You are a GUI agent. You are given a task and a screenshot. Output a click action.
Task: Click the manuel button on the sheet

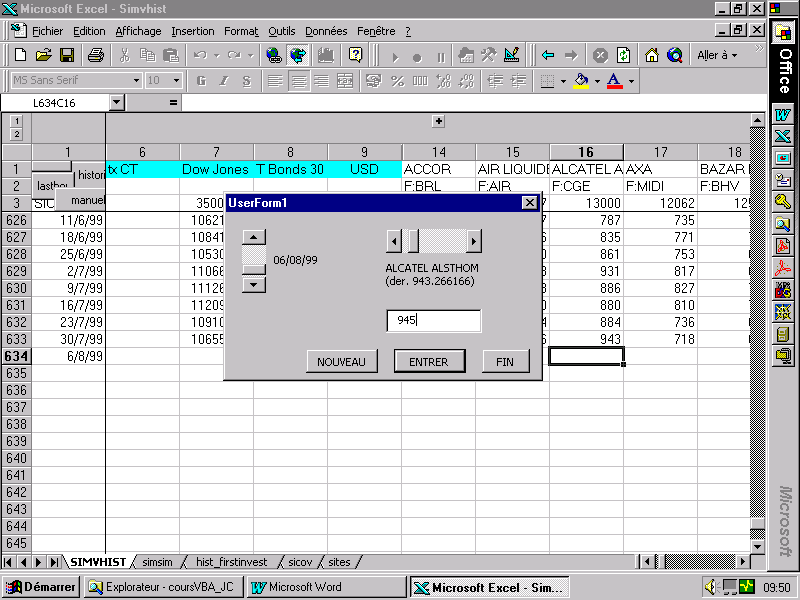coord(80,200)
